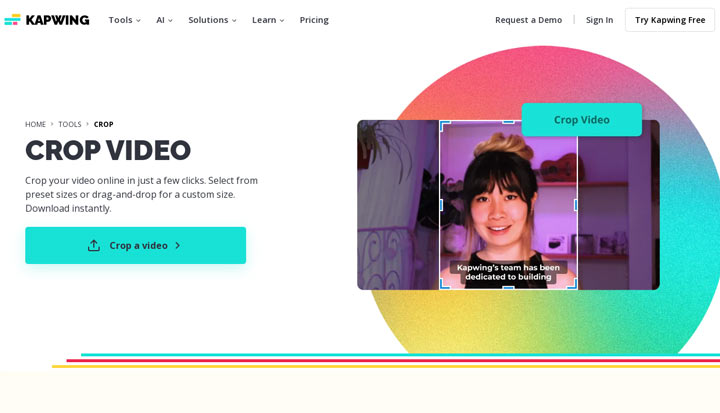Click the right-edge crop handle

tap(576, 205)
